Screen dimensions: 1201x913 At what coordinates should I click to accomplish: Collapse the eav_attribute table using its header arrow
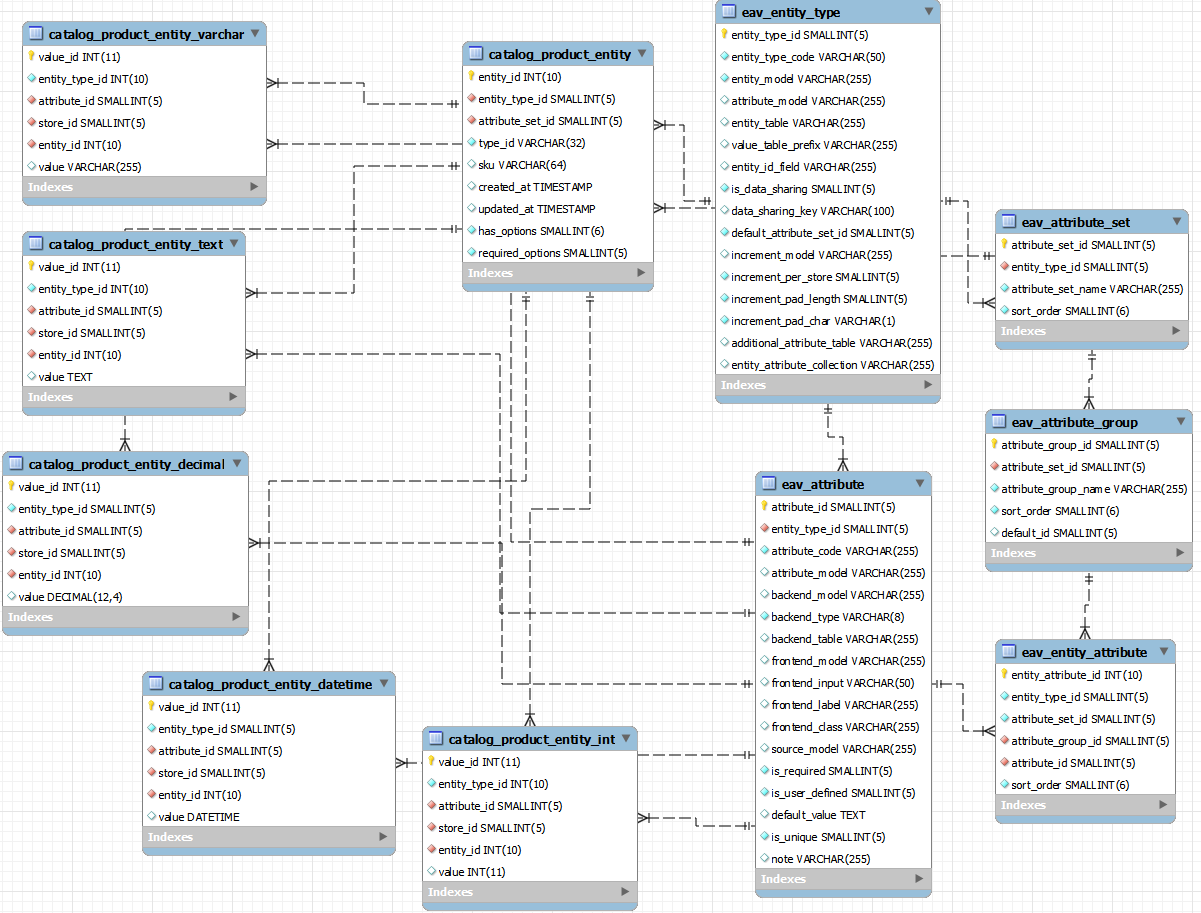coord(919,484)
